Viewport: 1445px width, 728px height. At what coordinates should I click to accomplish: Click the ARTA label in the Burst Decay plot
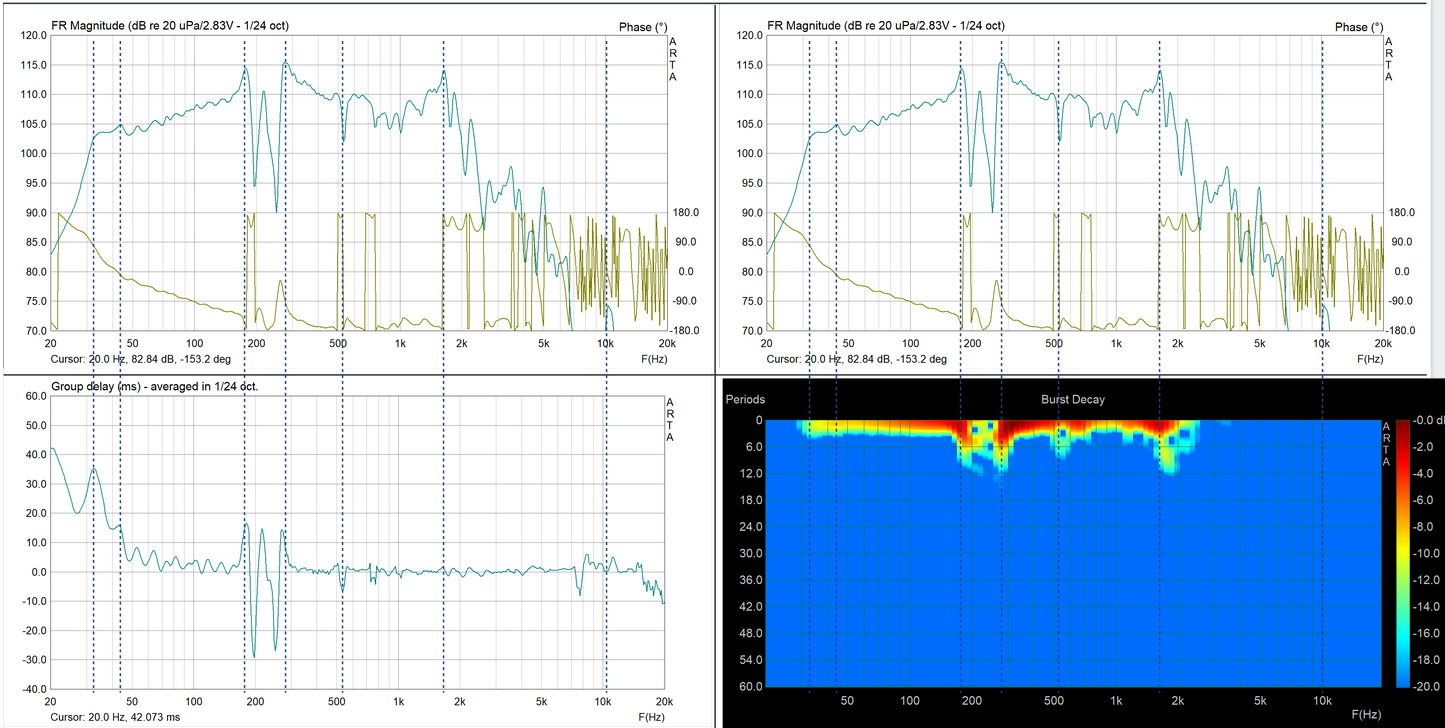coord(1385,444)
